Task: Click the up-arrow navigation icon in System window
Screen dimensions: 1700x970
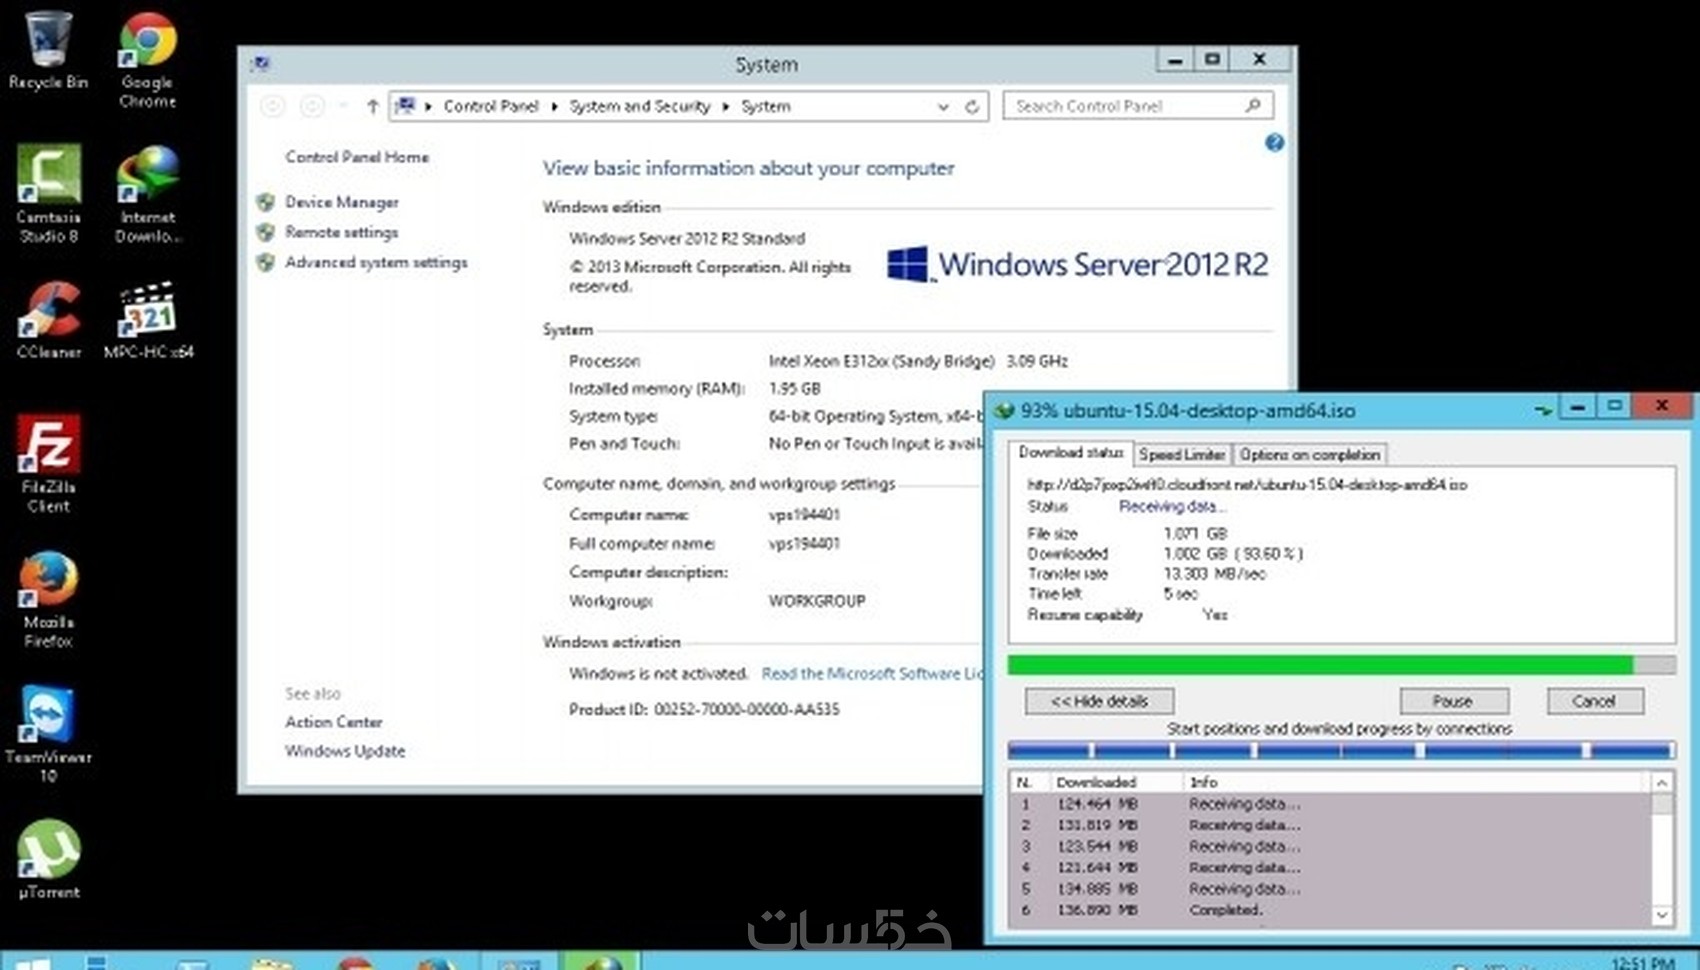Action: coord(372,106)
